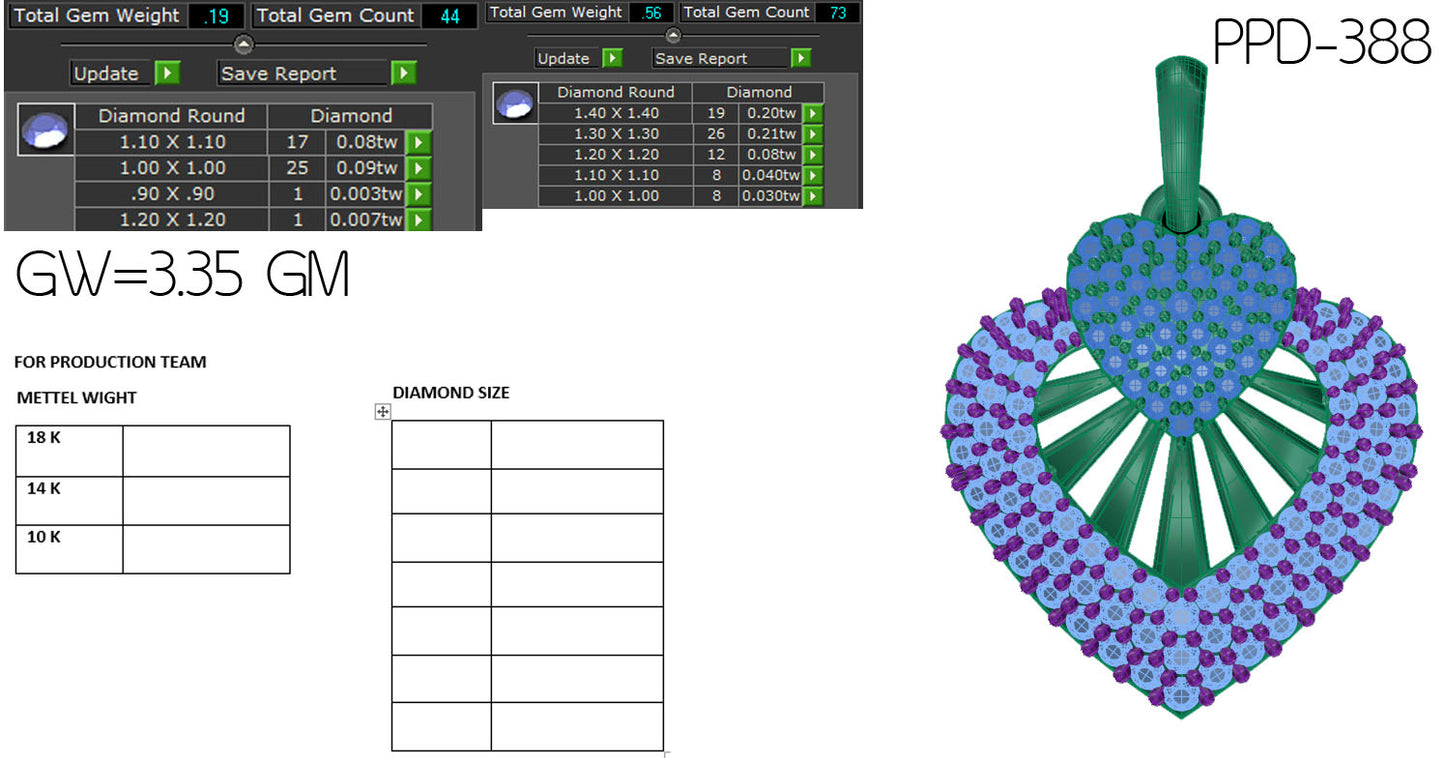Viewport: 1445px width, 763px height.
Task: Click the green arrow next to the 0.21tw row
Action: click(x=812, y=133)
